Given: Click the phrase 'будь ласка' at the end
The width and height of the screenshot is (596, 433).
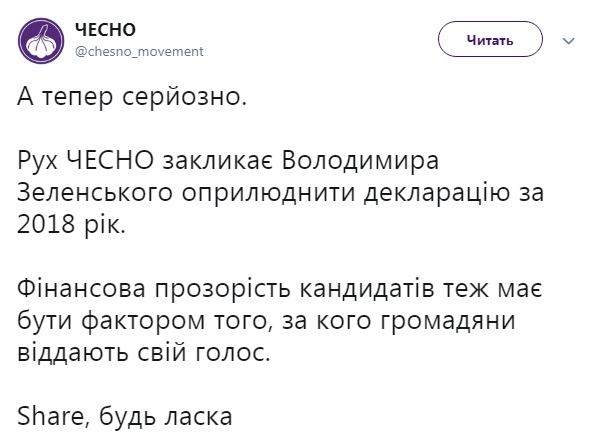Looking at the screenshot, I should 166,417.
